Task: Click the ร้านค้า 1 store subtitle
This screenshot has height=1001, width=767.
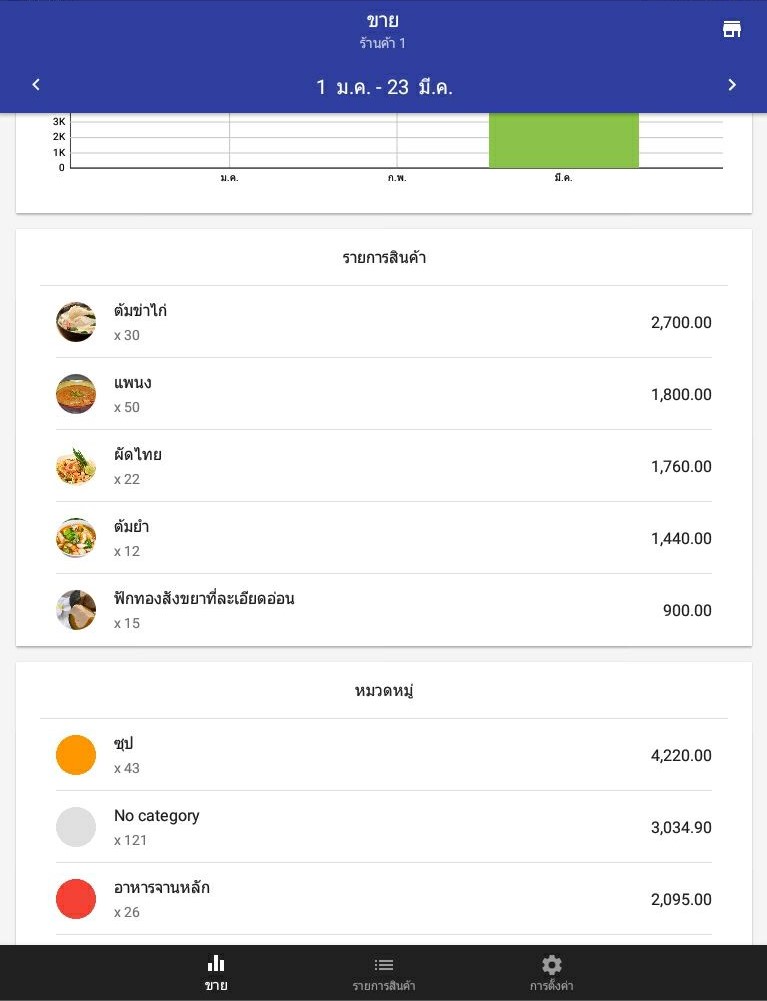Action: coord(383,44)
